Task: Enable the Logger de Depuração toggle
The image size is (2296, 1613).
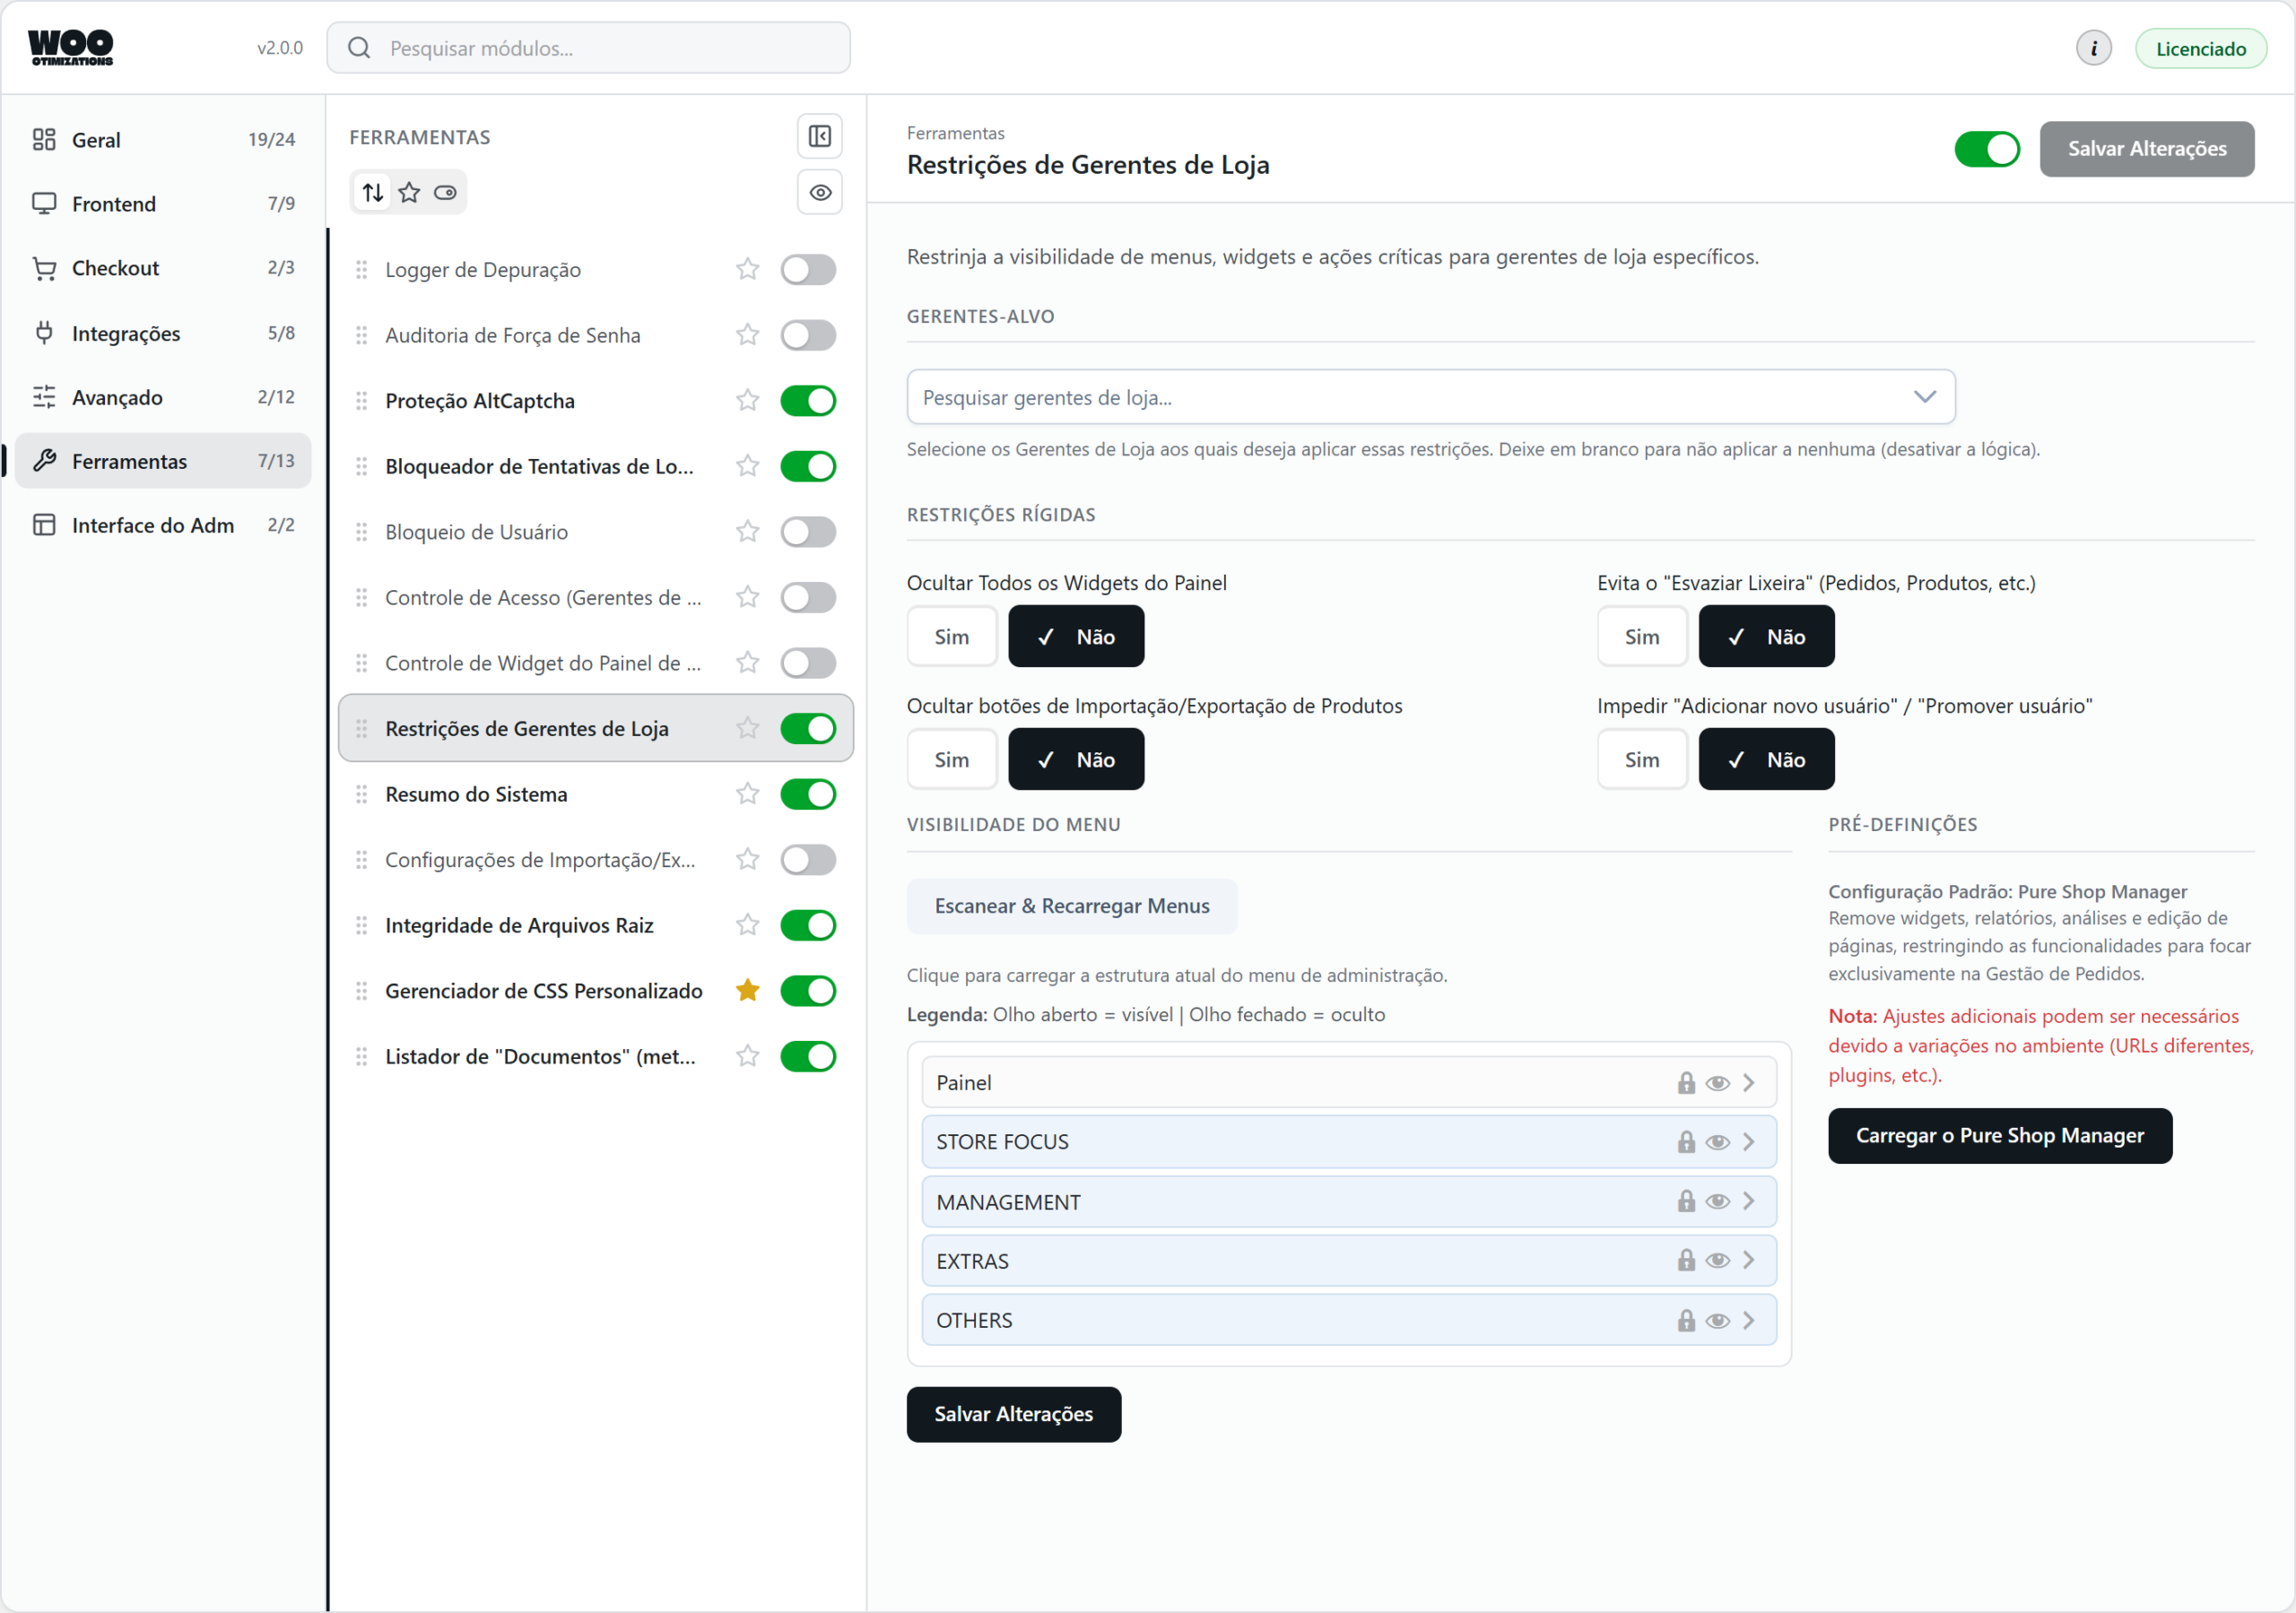Action: point(808,269)
